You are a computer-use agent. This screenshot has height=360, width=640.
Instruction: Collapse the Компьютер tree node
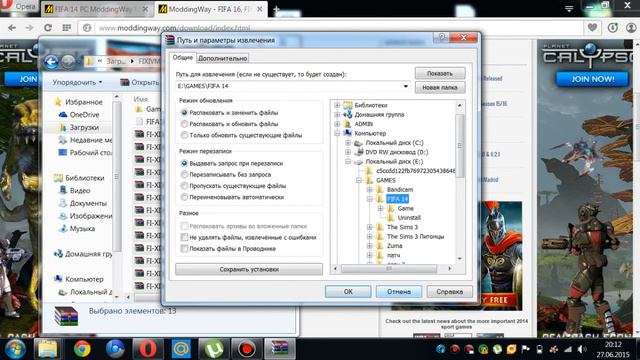pos(337,133)
